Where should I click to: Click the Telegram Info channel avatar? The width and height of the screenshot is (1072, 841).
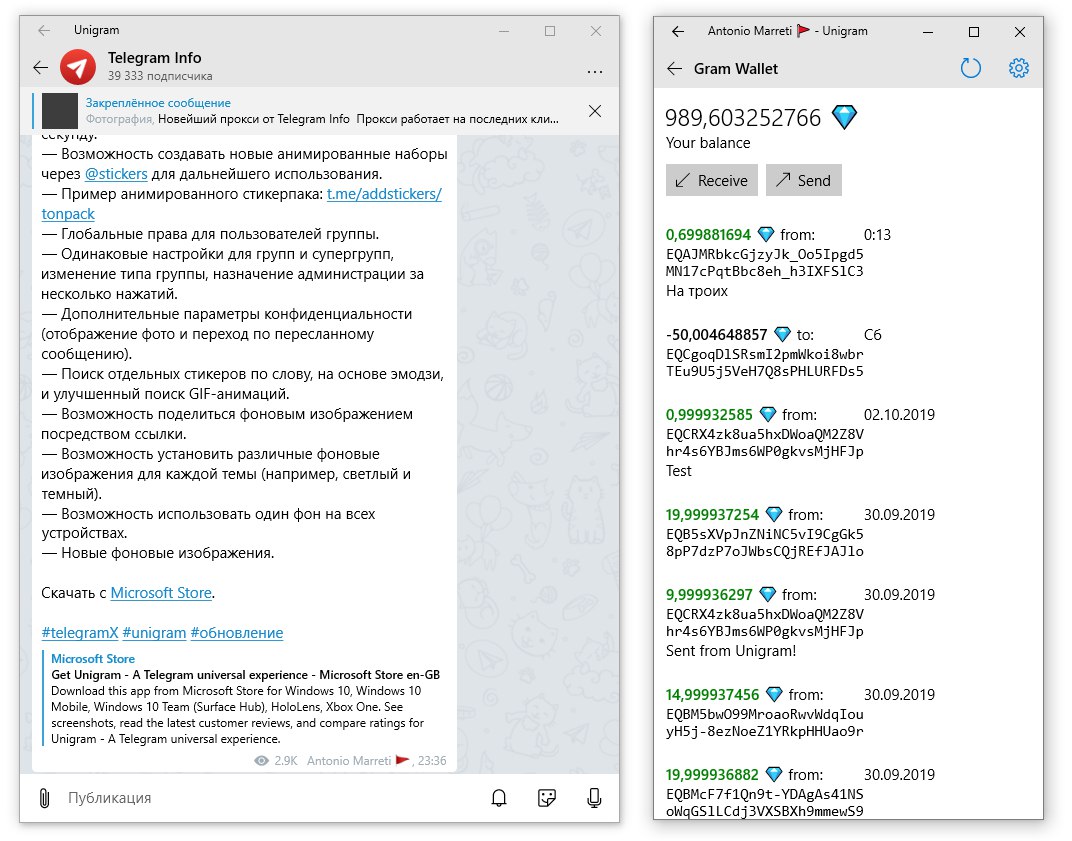tap(78, 66)
